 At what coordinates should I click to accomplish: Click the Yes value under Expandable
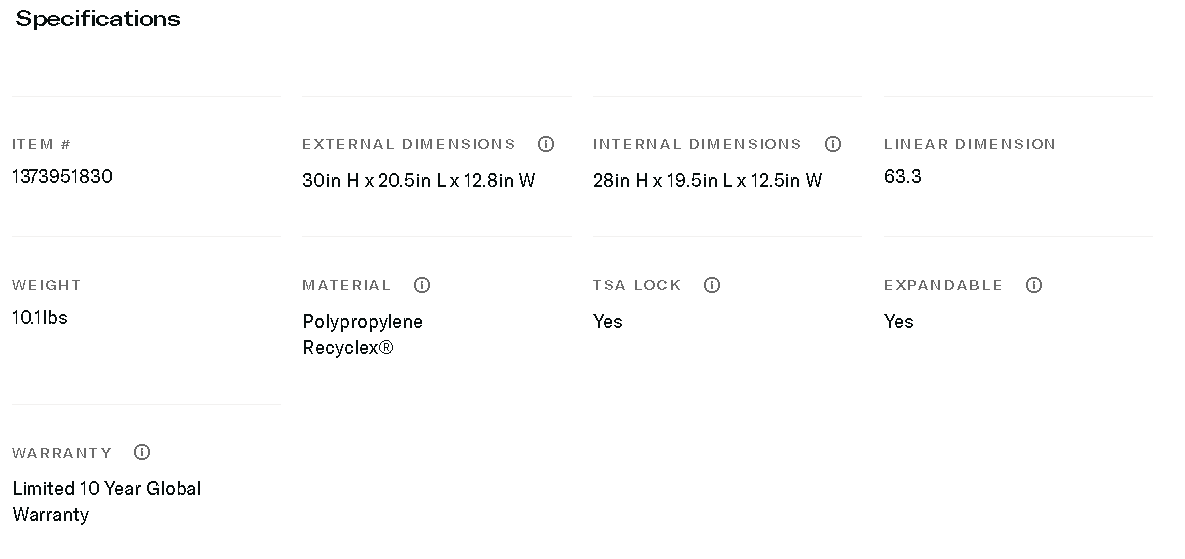coord(898,321)
